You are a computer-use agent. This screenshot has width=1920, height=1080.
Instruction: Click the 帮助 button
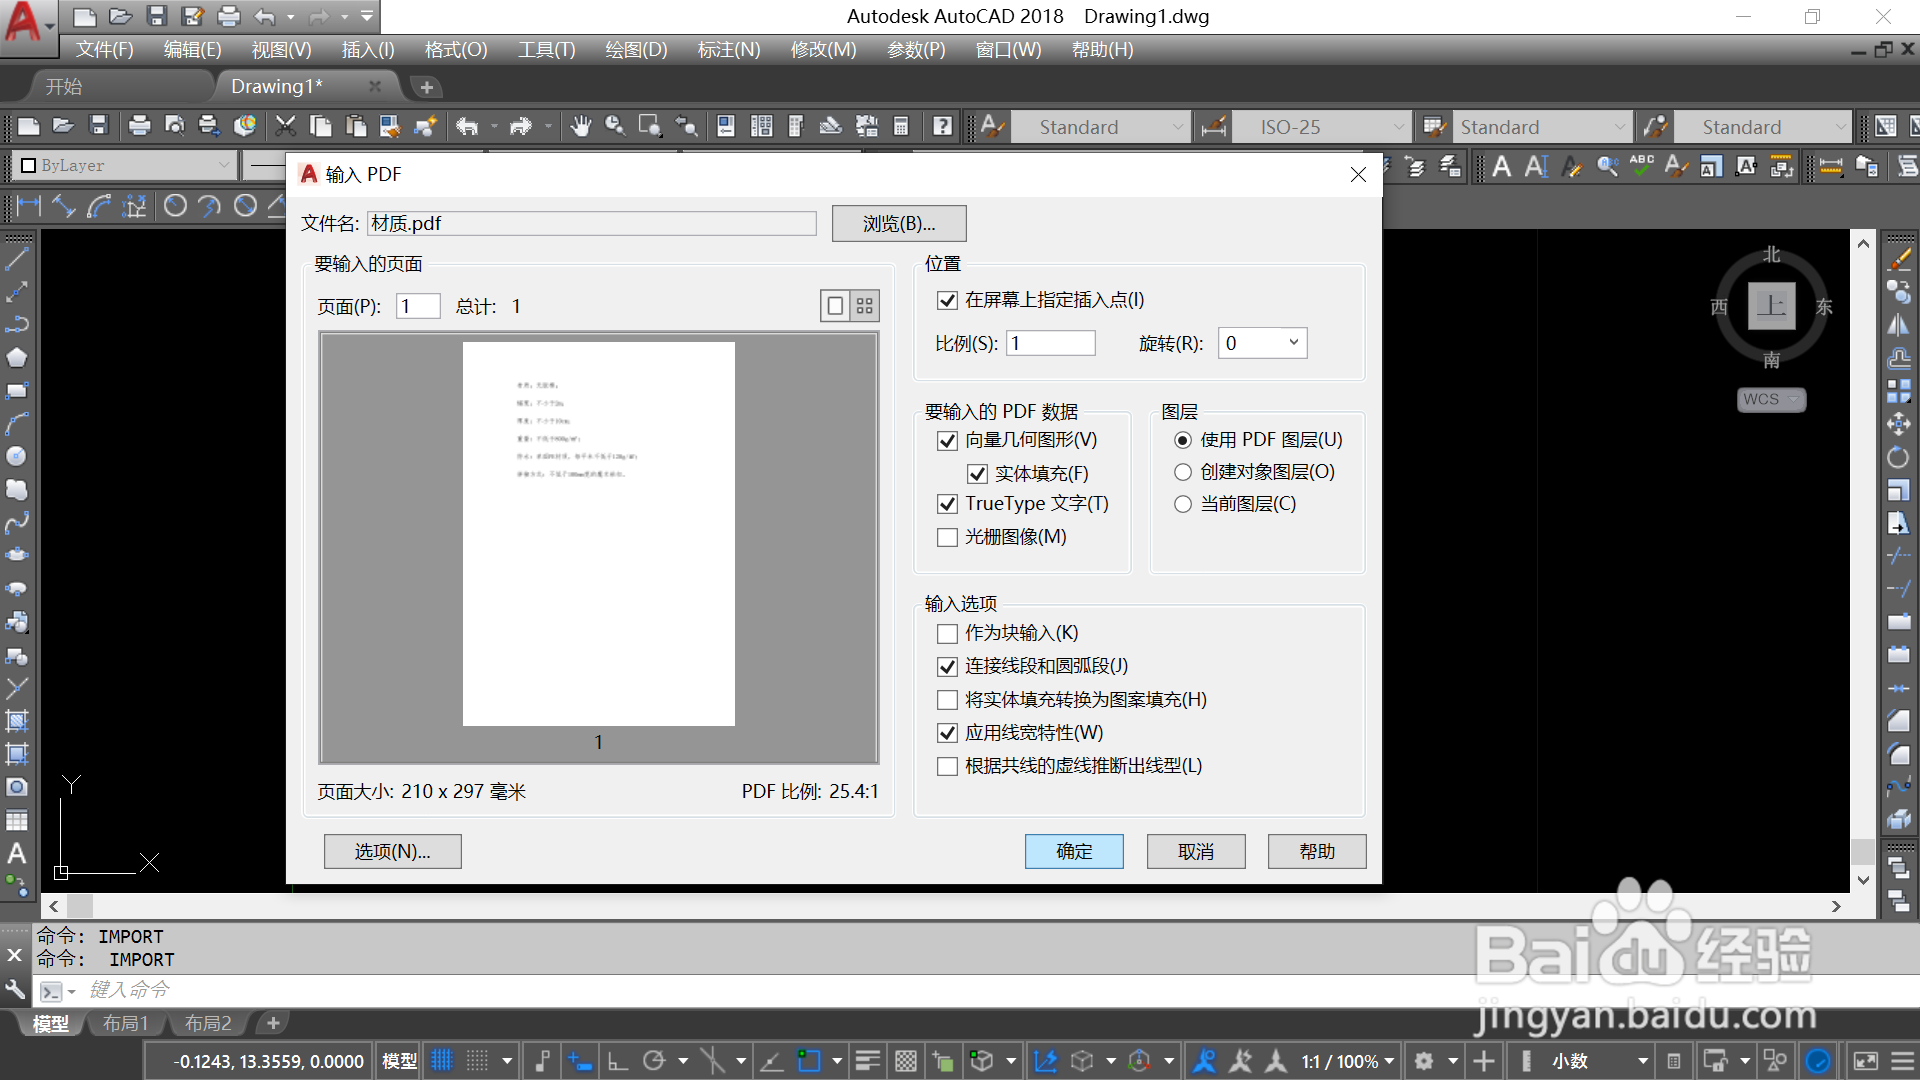[x=1317, y=852]
